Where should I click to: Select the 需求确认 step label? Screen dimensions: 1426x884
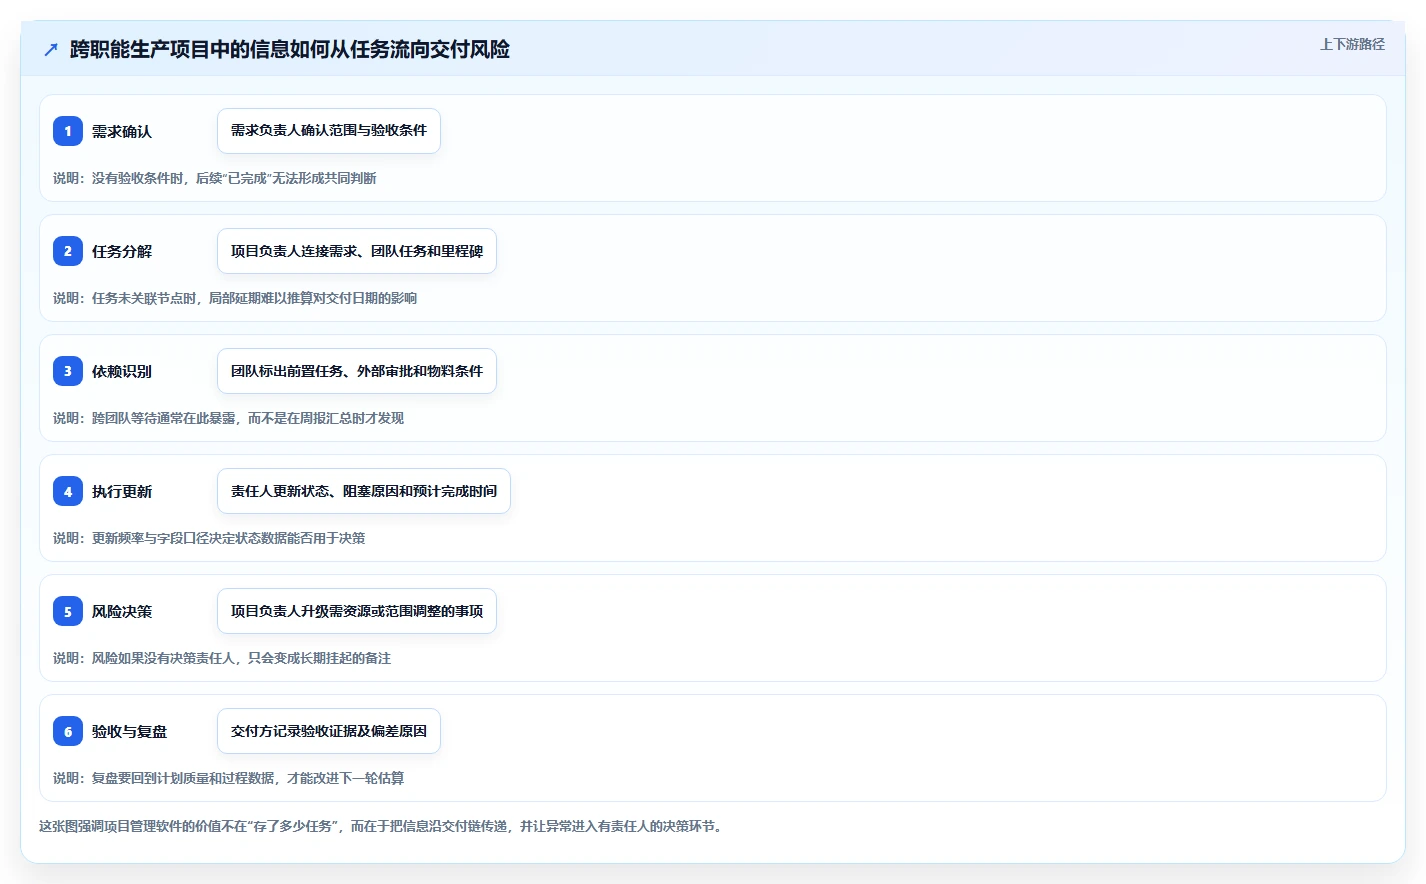[x=122, y=131]
